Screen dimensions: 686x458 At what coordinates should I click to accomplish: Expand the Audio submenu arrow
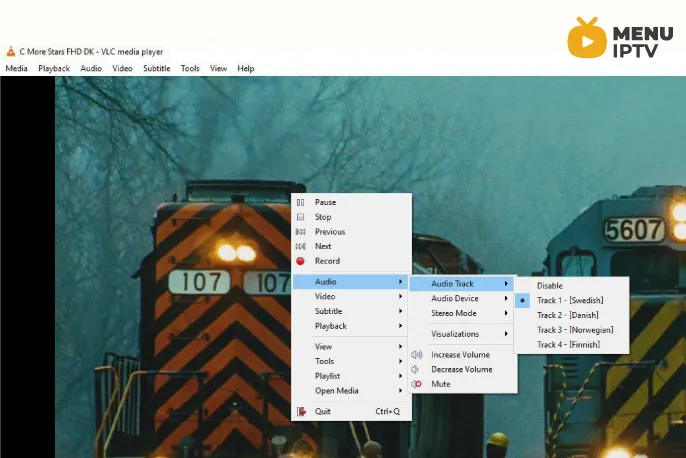tap(400, 282)
